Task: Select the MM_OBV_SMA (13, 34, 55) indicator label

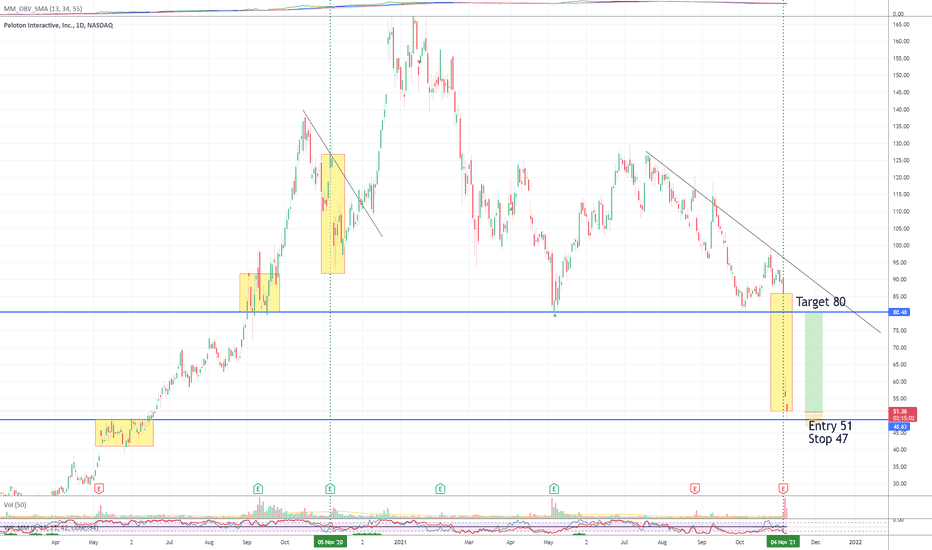Action: (43, 9)
